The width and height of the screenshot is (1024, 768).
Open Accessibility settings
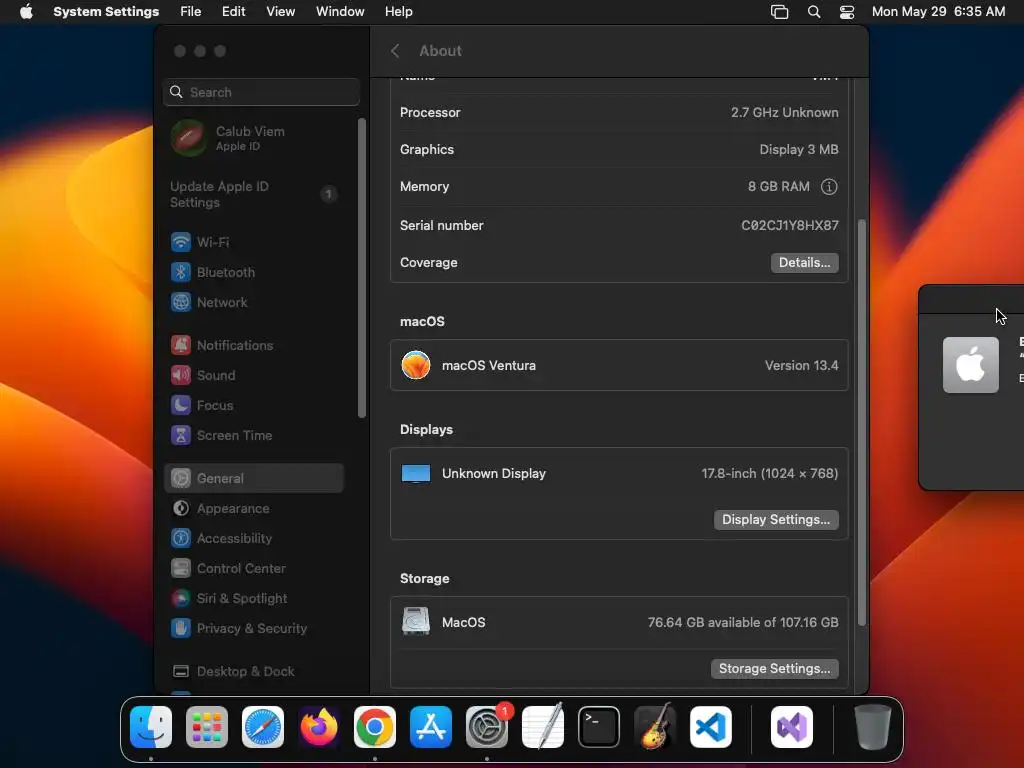(x=253, y=538)
